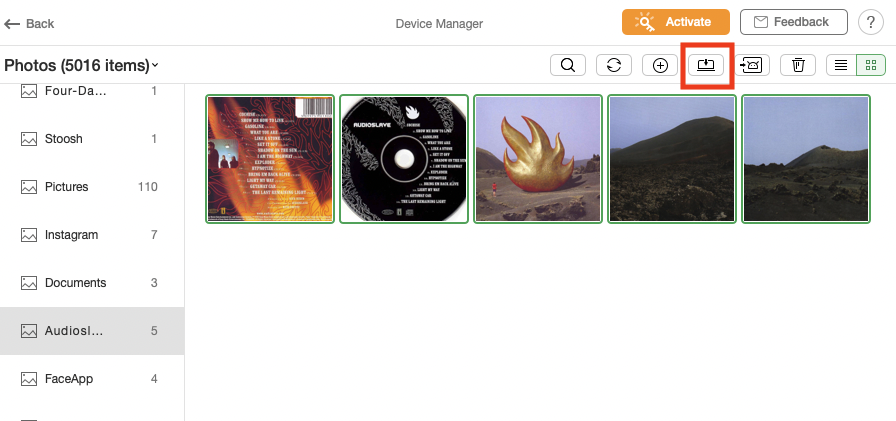Screen dimensions: 896x421
Task: Click the refresh toolbar icon
Action: pos(614,65)
